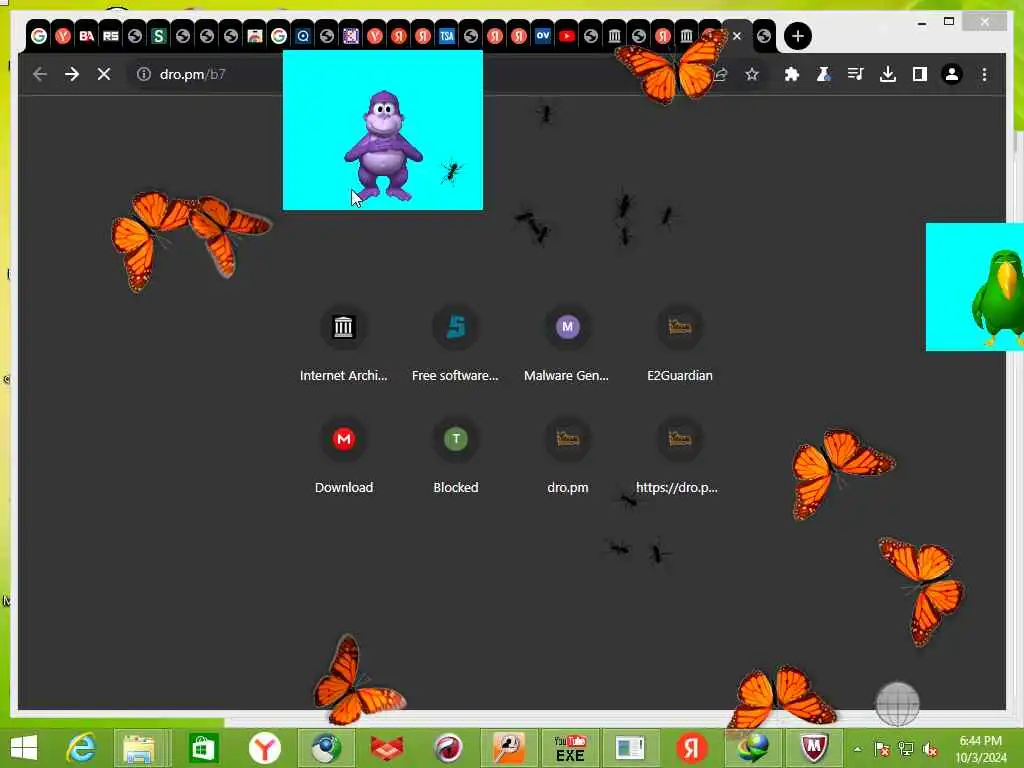Viewport: 1024px width, 768px height.
Task: Switch to the YouTube tab
Action: [x=567, y=36]
